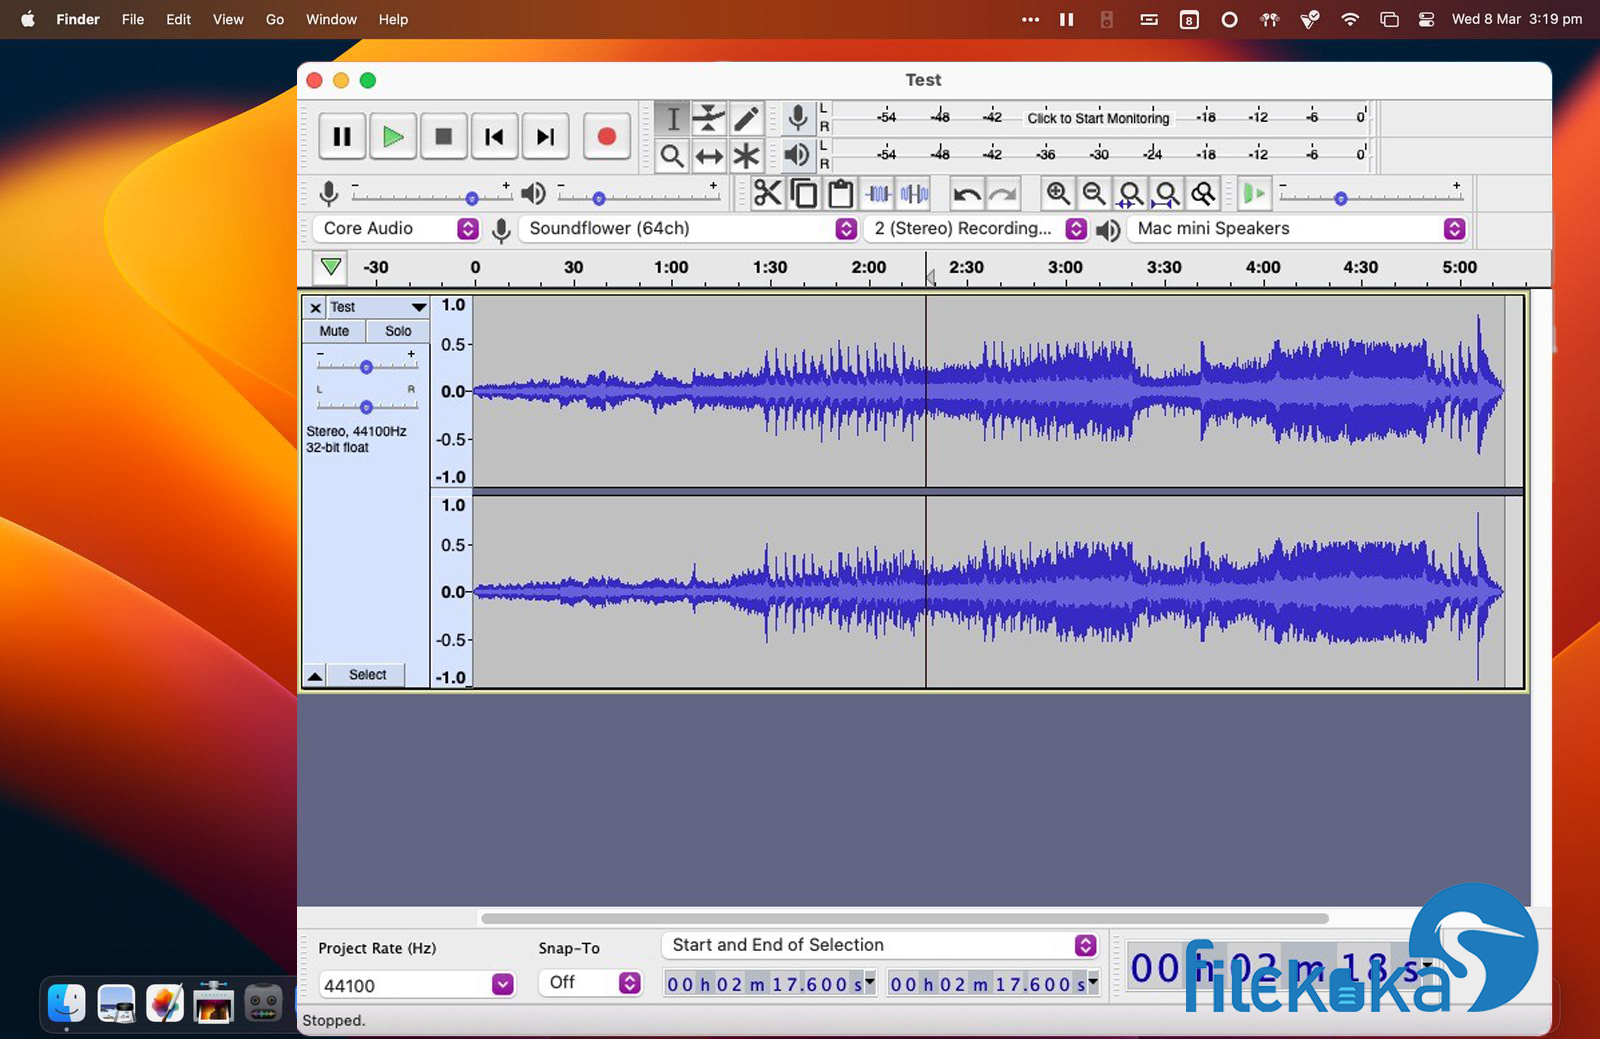1600x1039 pixels.
Task: Open the View menu
Action: pos(228,19)
